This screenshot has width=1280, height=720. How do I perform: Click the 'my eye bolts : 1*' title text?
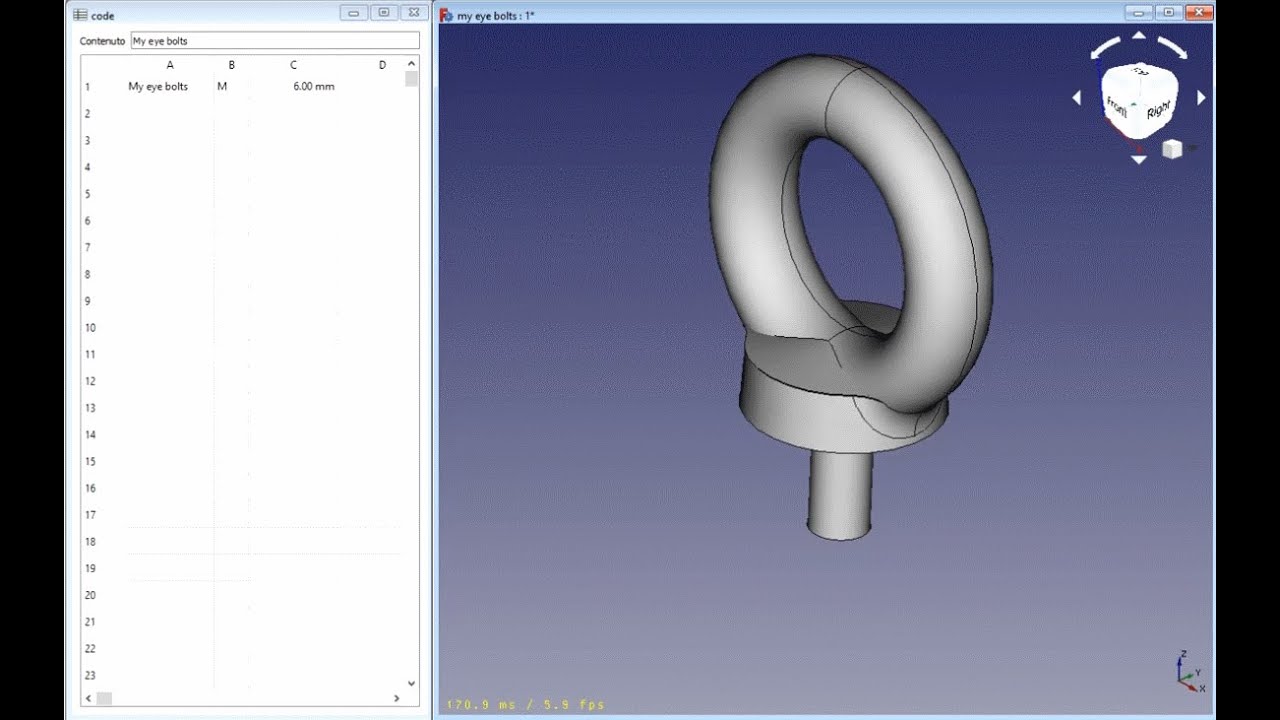pyautogui.click(x=496, y=16)
